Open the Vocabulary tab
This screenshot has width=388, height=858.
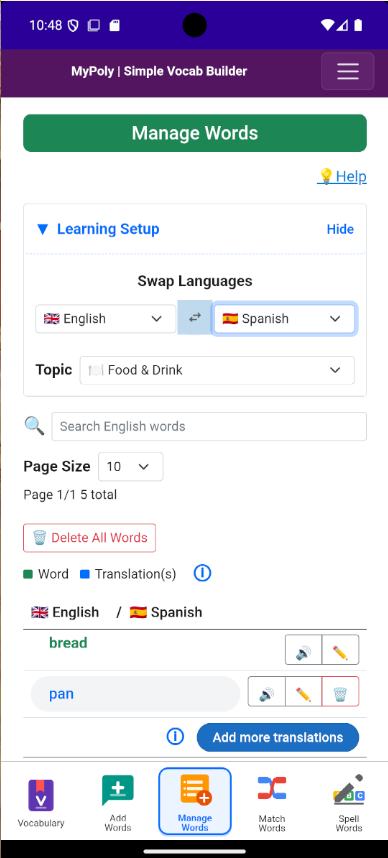click(x=41, y=802)
